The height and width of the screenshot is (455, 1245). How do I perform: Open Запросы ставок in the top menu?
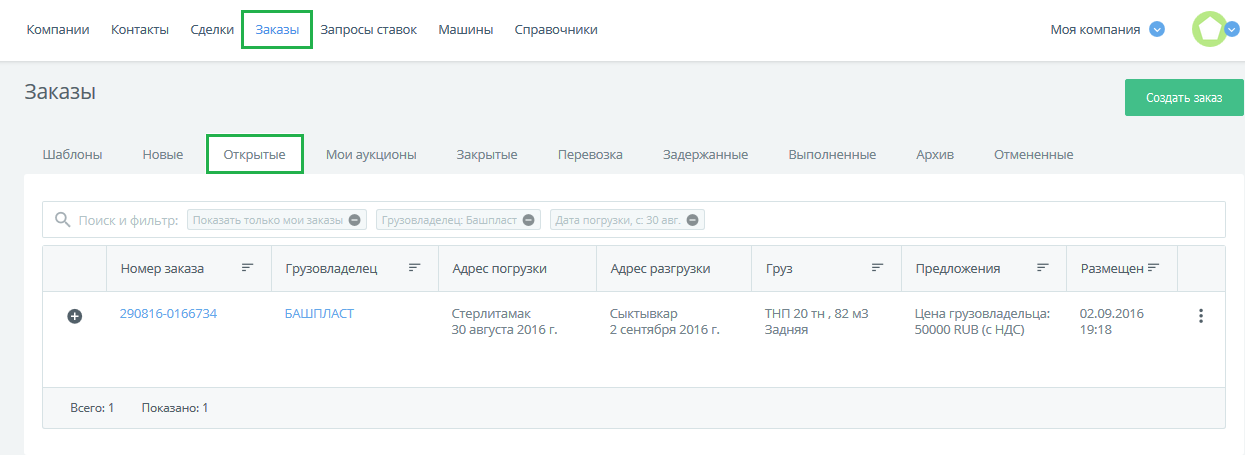coord(369,30)
